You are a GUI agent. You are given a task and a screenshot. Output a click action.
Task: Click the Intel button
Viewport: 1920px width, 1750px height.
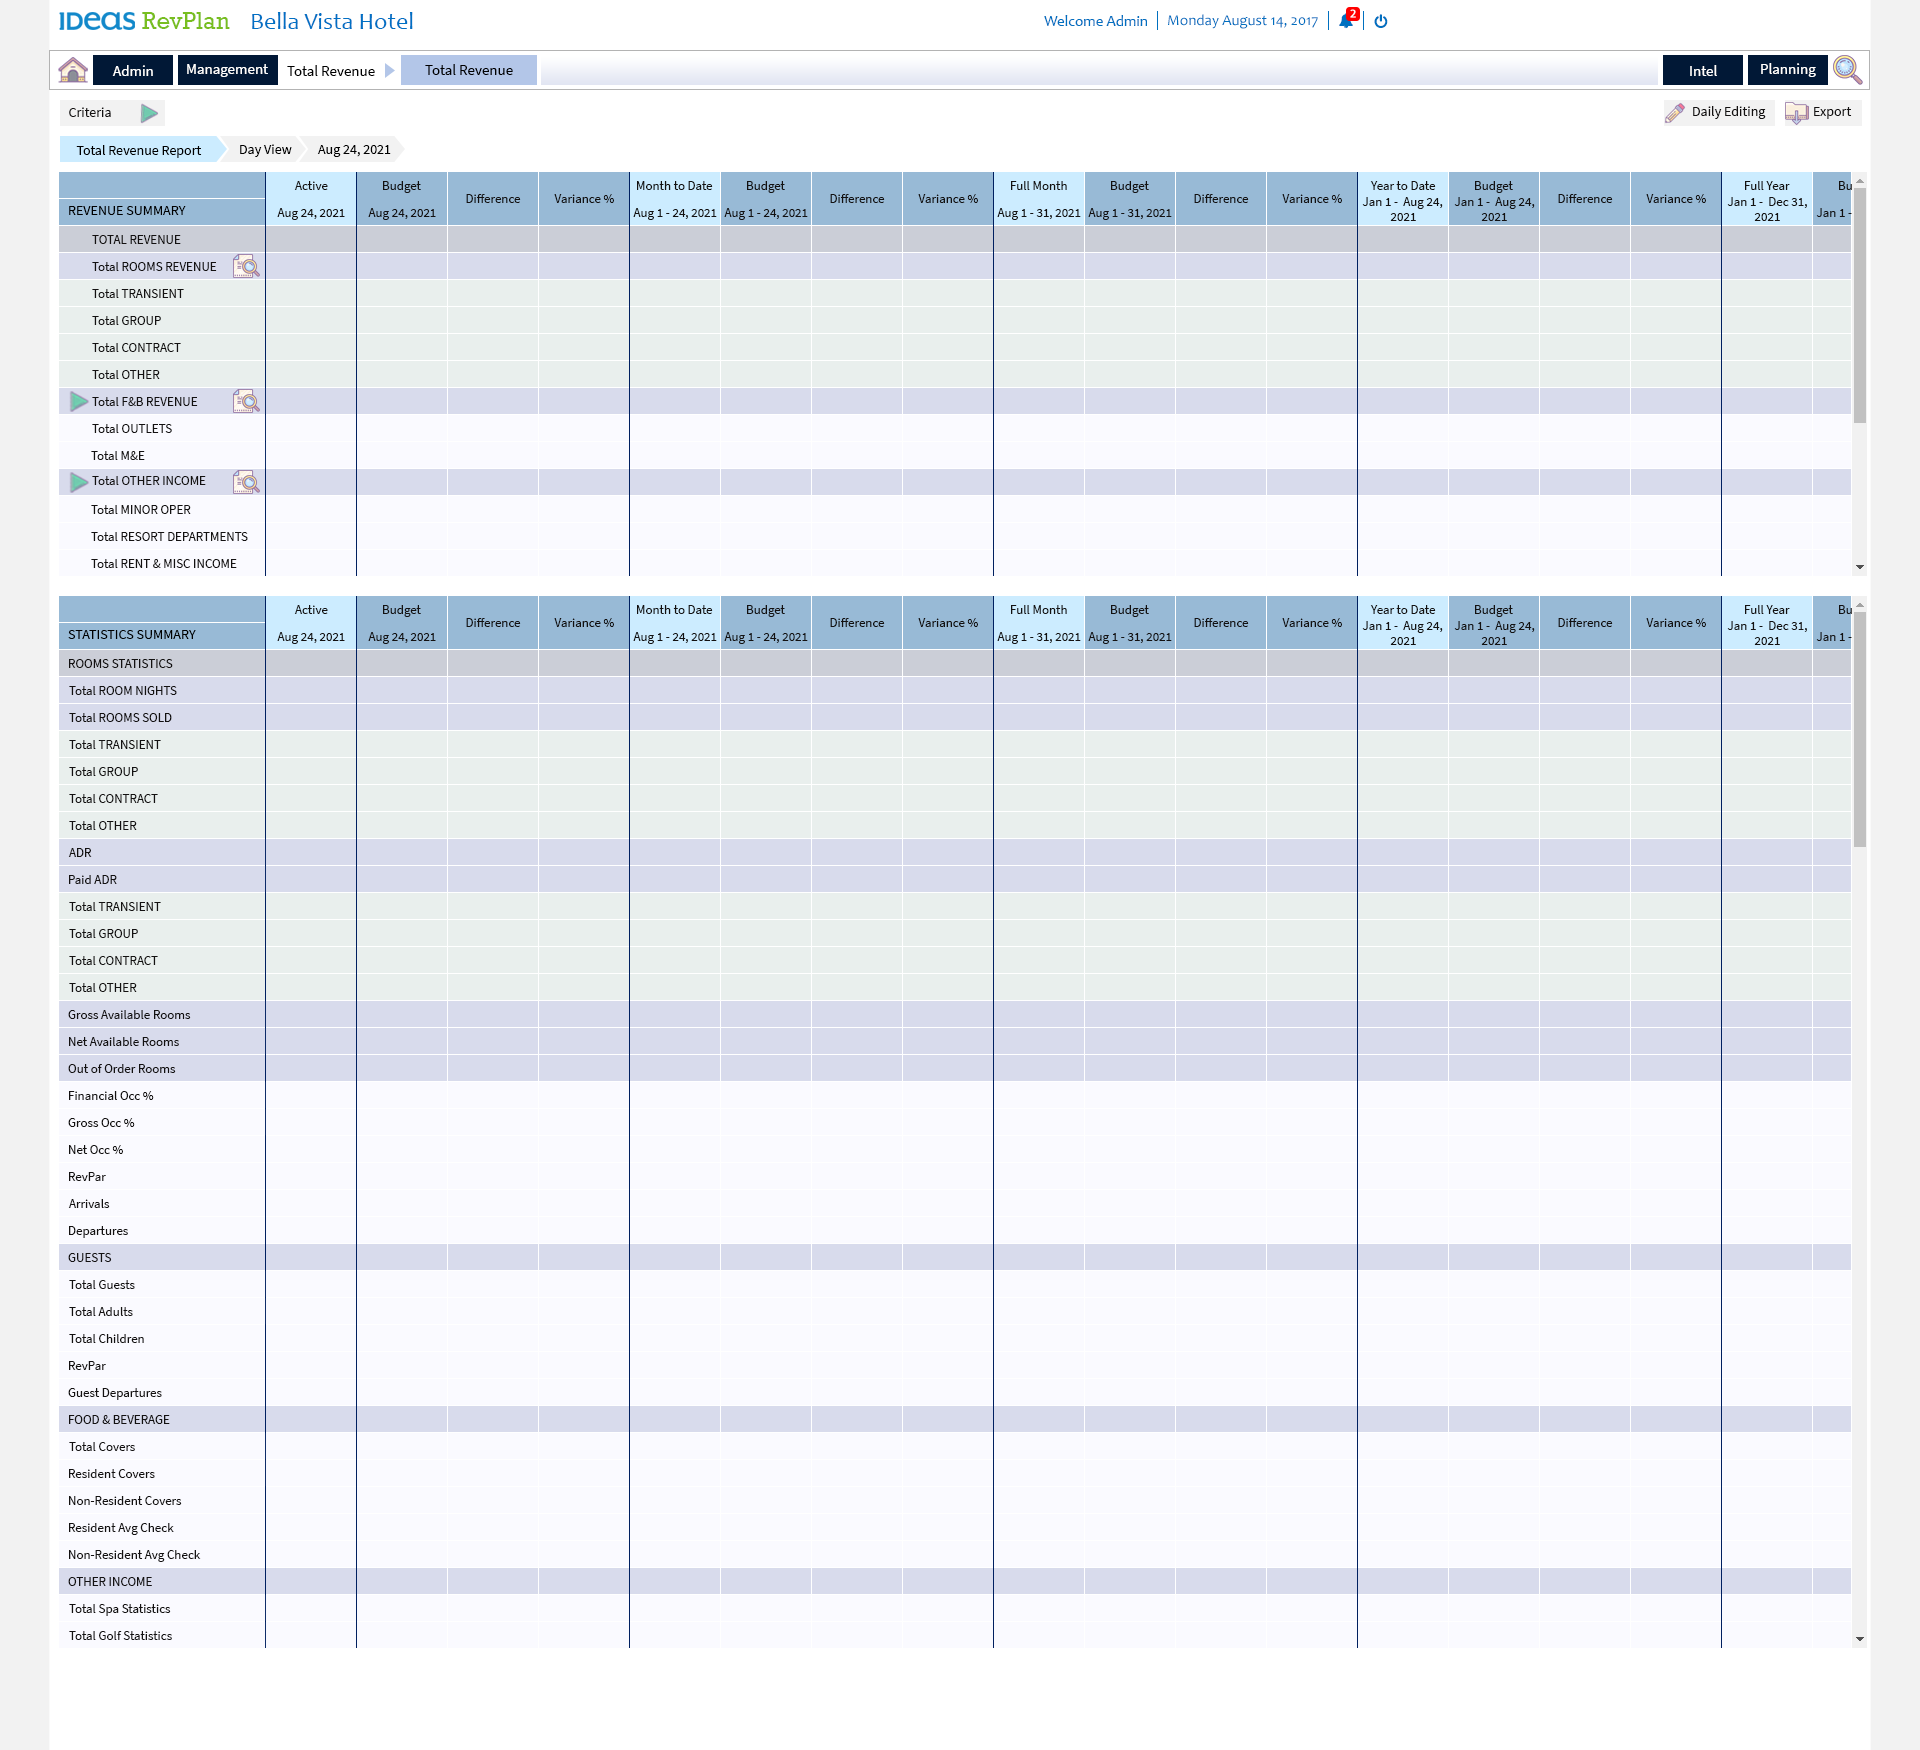pos(1702,70)
